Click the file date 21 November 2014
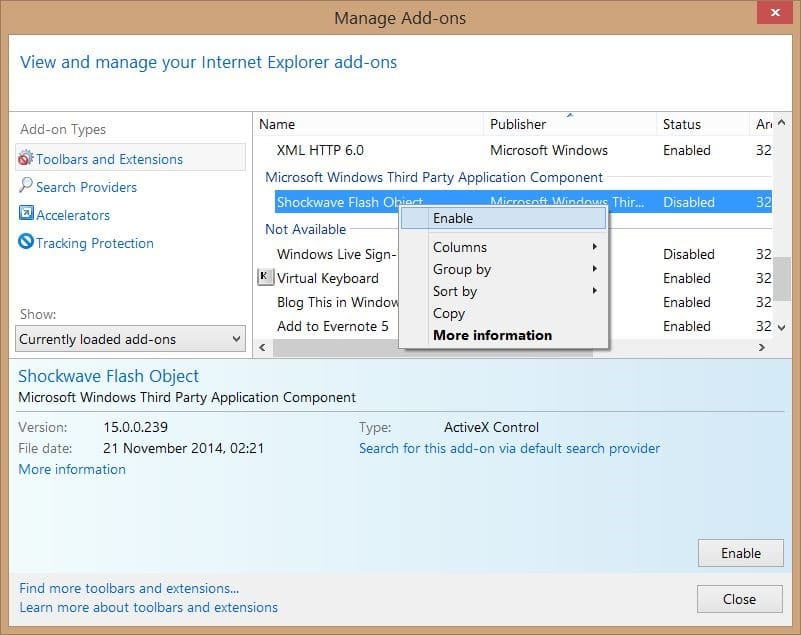Image resolution: width=801 pixels, height=635 pixels. point(183,448)
